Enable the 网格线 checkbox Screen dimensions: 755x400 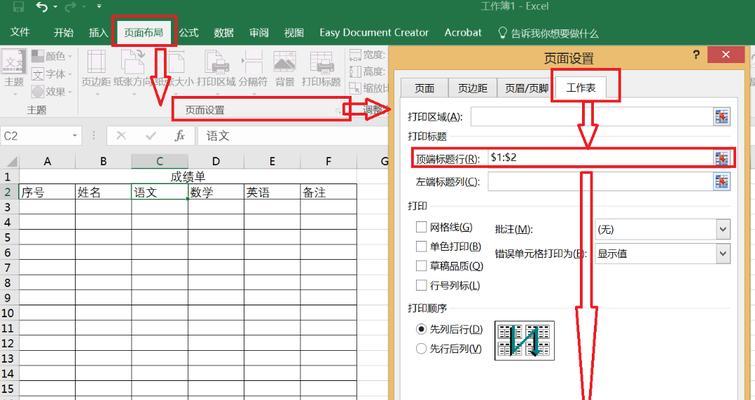coord(421,227)
